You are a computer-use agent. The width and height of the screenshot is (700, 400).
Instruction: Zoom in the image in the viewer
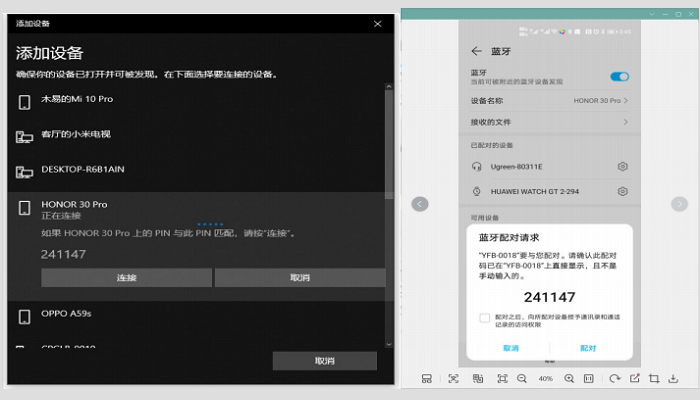tap(569, 379)
